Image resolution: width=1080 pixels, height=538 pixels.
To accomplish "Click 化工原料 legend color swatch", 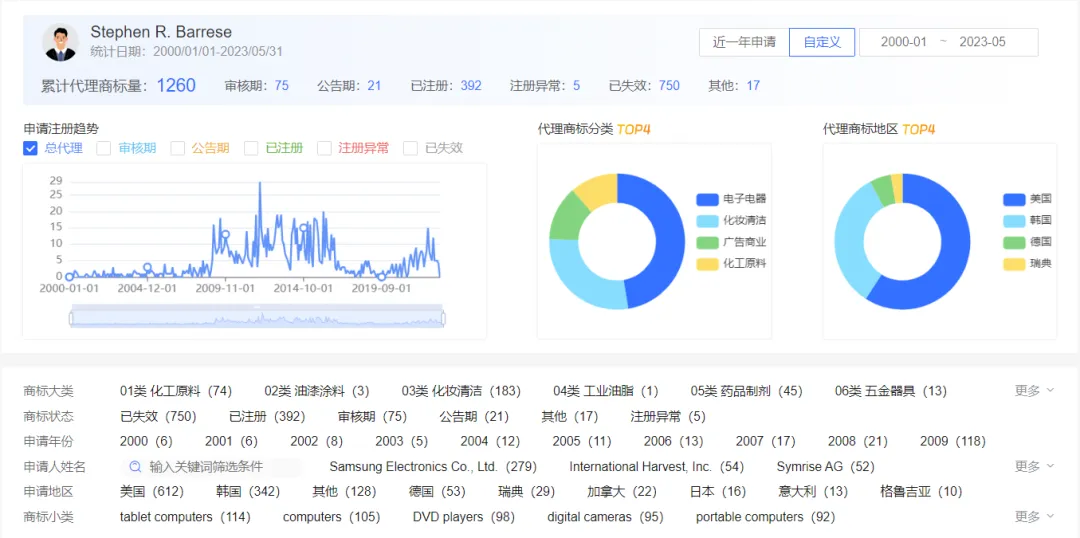I will coord(707,263).
